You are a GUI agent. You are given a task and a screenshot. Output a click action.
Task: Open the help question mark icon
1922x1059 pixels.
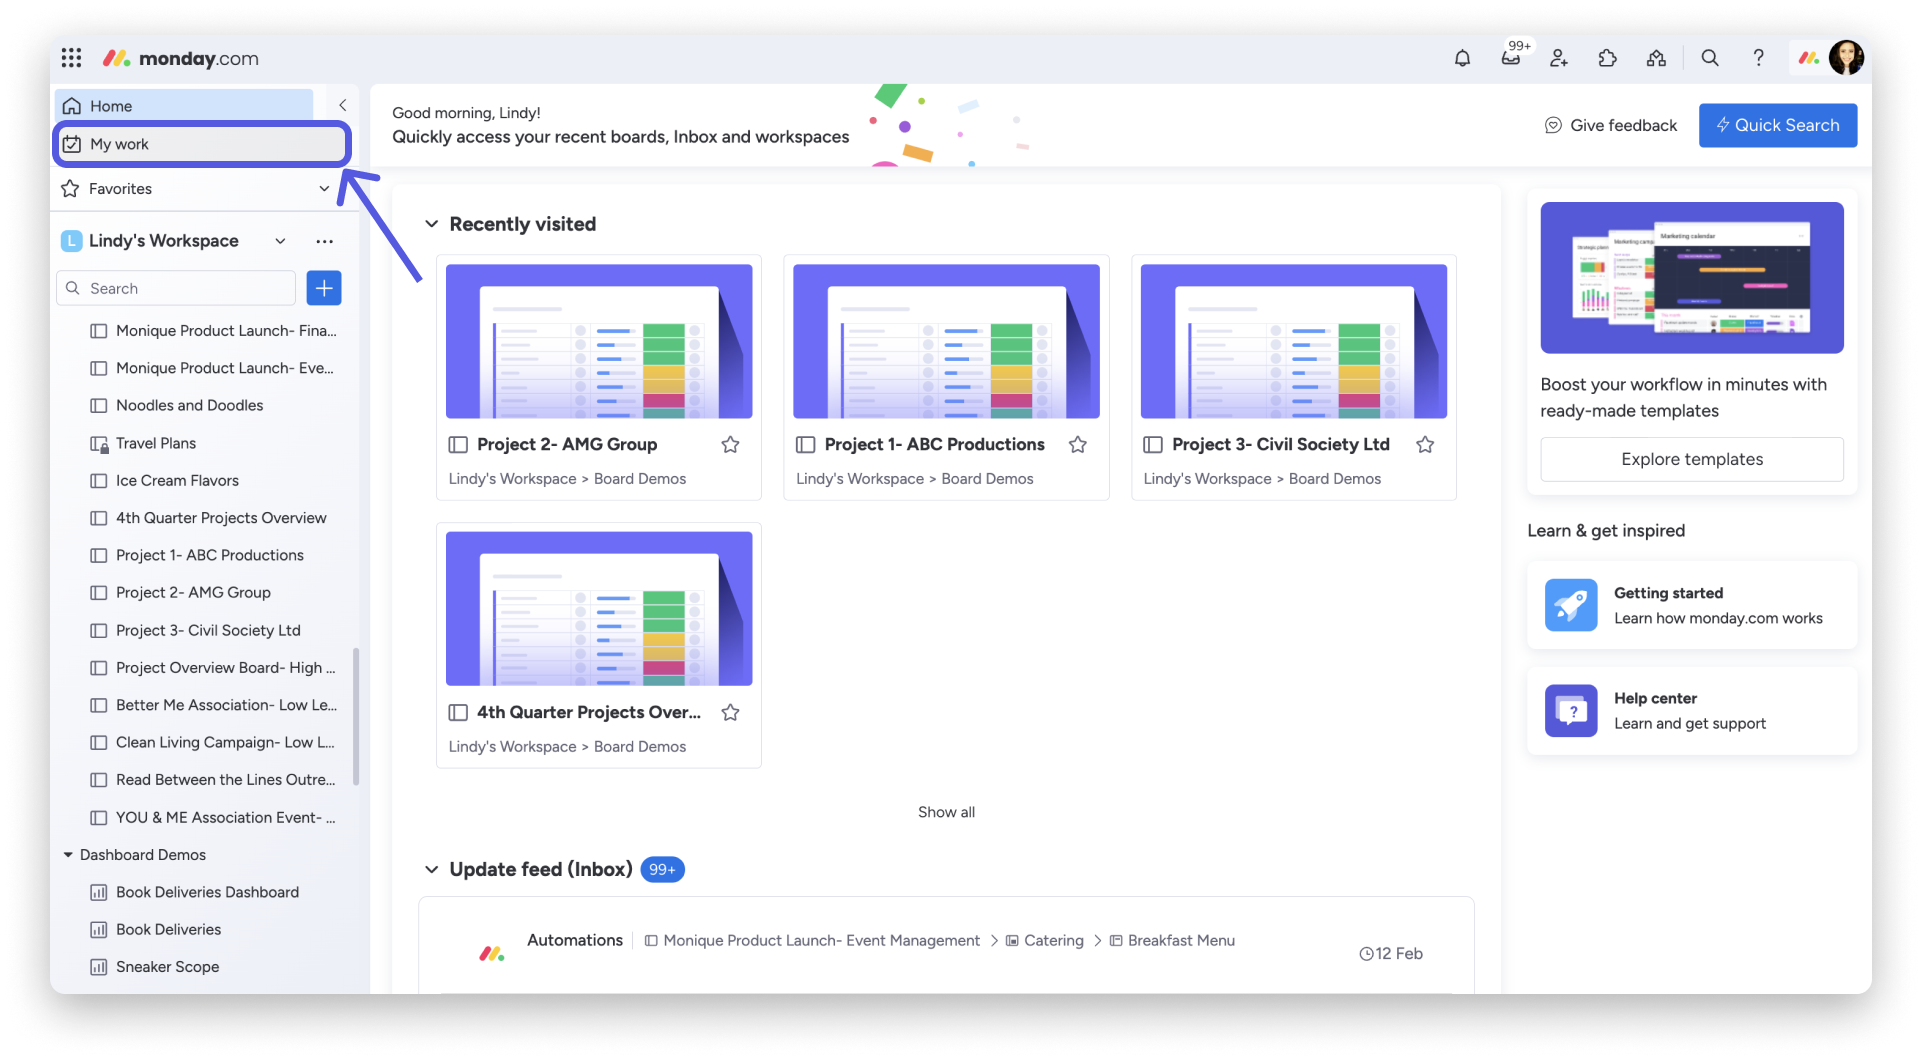(1758, 58)
